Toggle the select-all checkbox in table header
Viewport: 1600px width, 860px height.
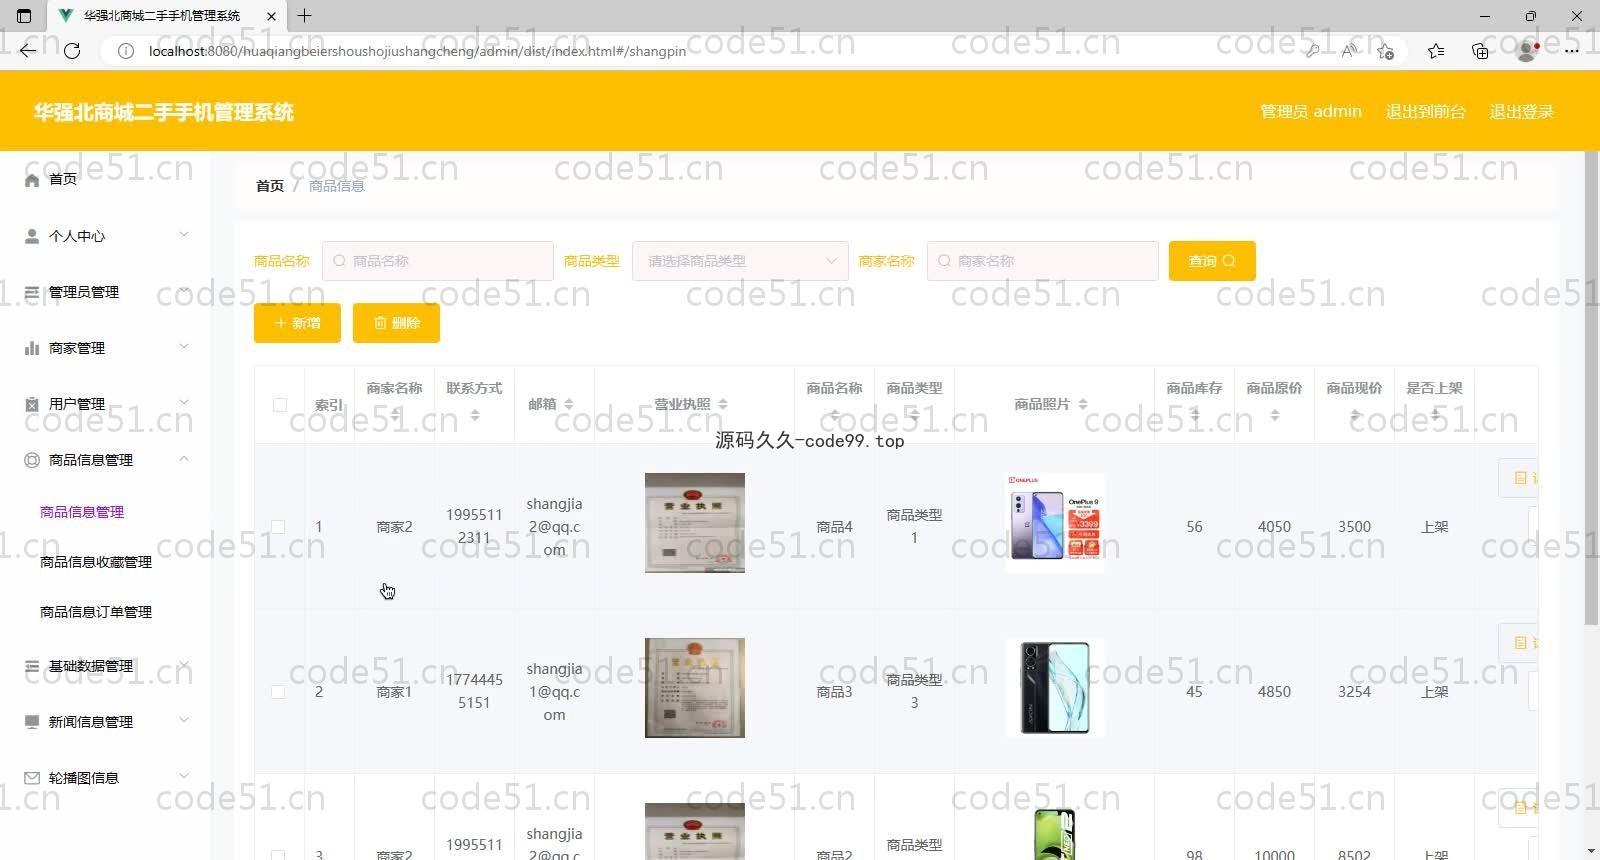(280, 405)
